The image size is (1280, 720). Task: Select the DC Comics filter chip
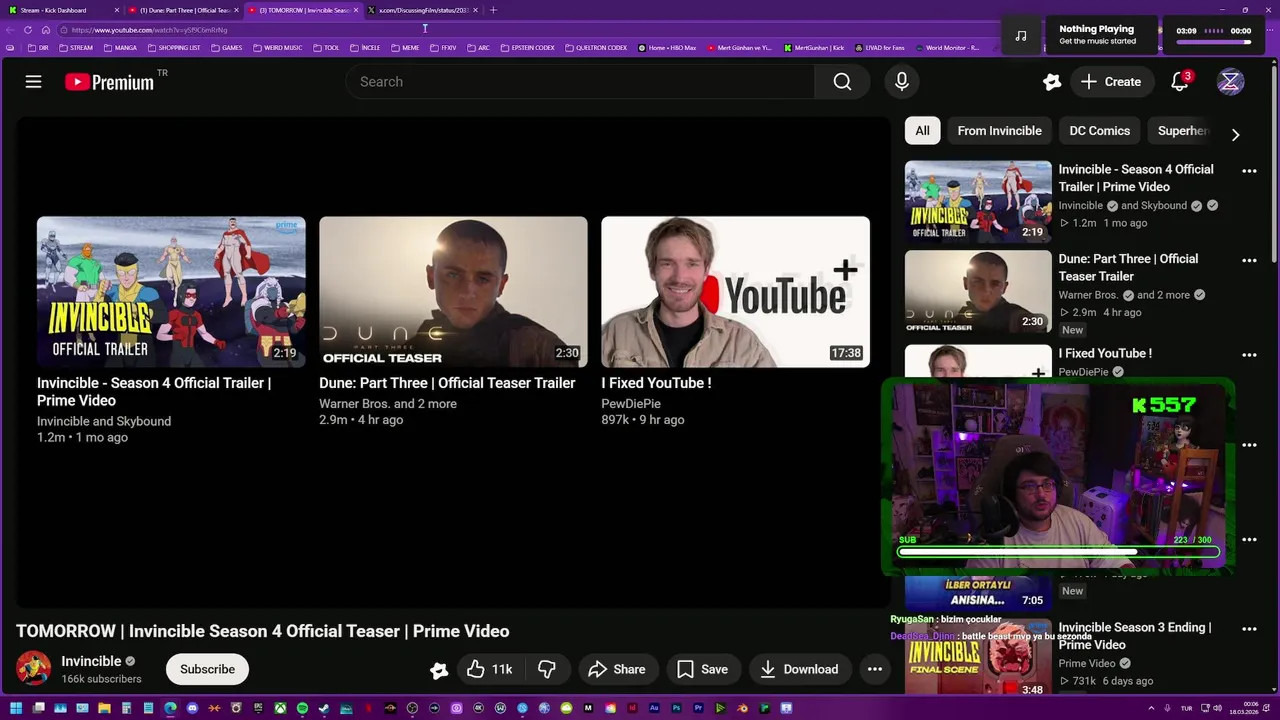tap(1099, 131)
